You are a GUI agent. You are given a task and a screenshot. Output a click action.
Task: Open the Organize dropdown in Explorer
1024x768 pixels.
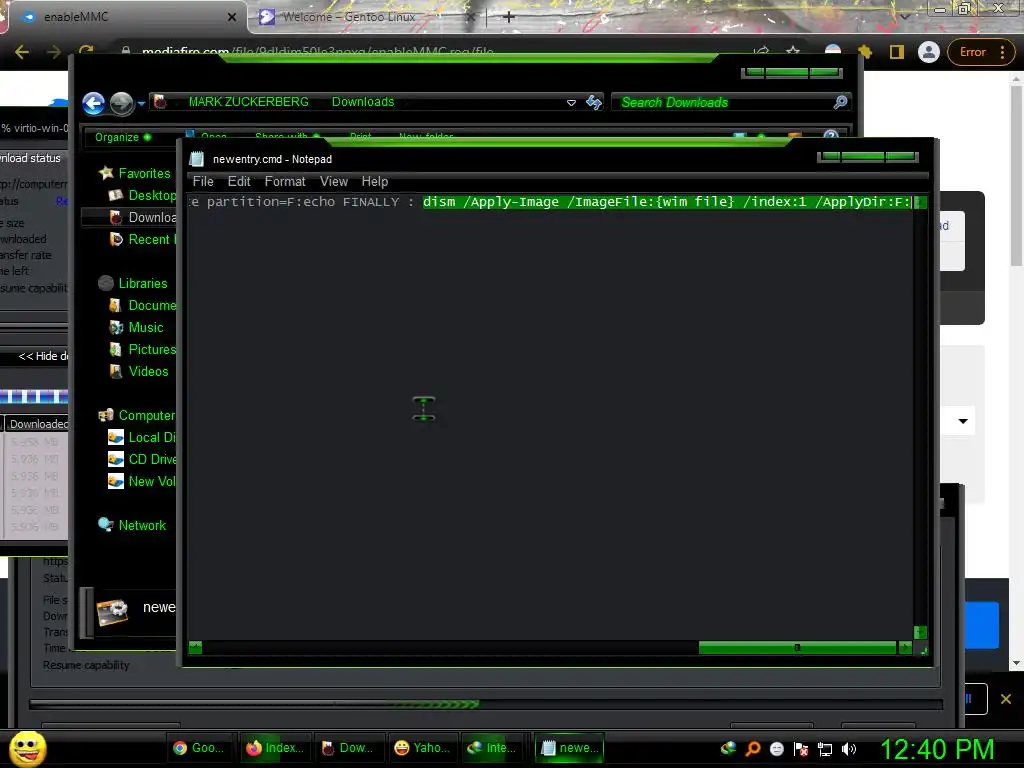click(x=123, y=137)
